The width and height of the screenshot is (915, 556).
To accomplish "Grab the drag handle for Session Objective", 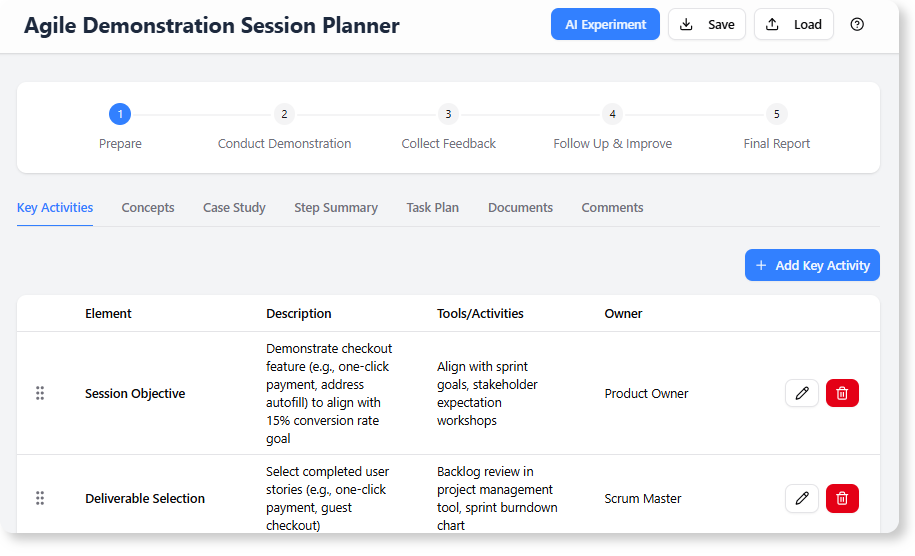I will click(40, 394).
